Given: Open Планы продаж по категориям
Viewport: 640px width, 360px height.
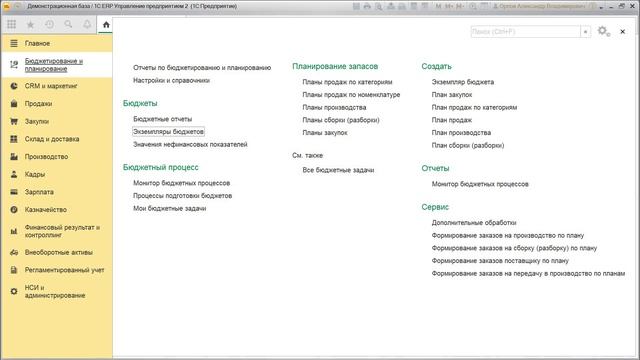Looking at the screenshot, I should tap(347, 82).
